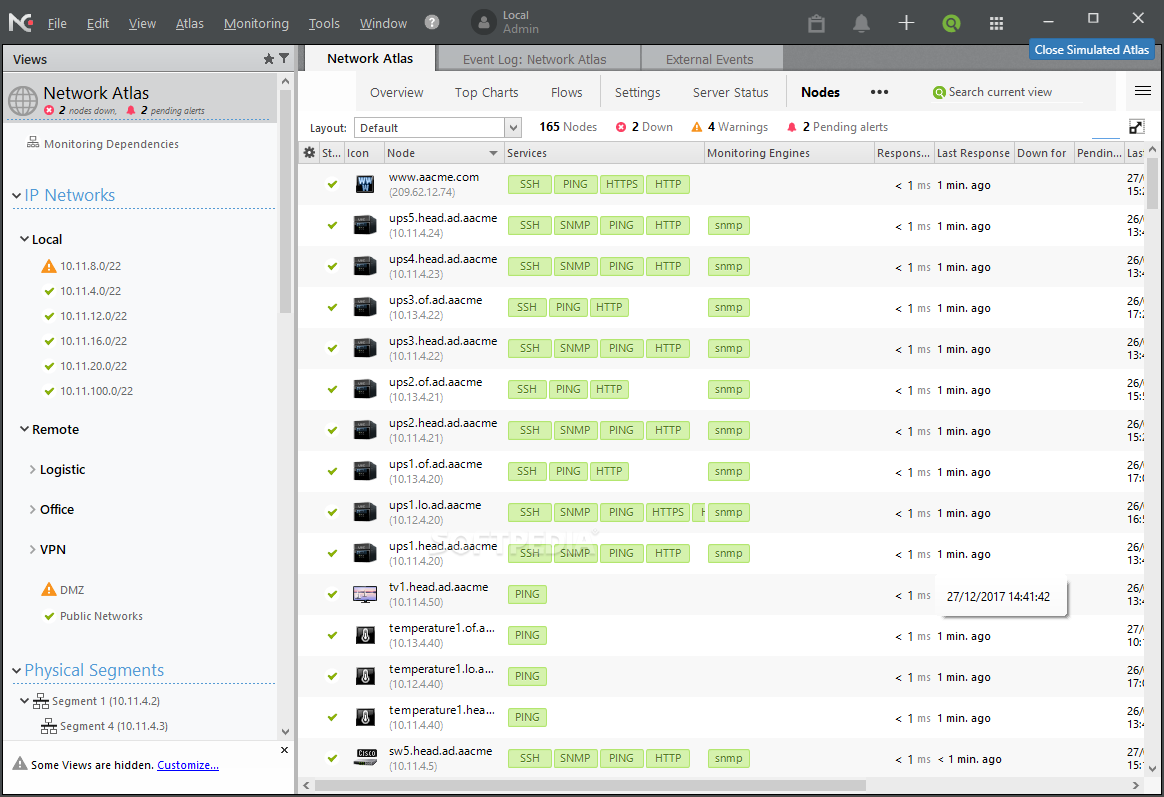This screenshot has height=797, width=1164.
Task: Open the clipboard tasks icon
Action: coord(817,23)
